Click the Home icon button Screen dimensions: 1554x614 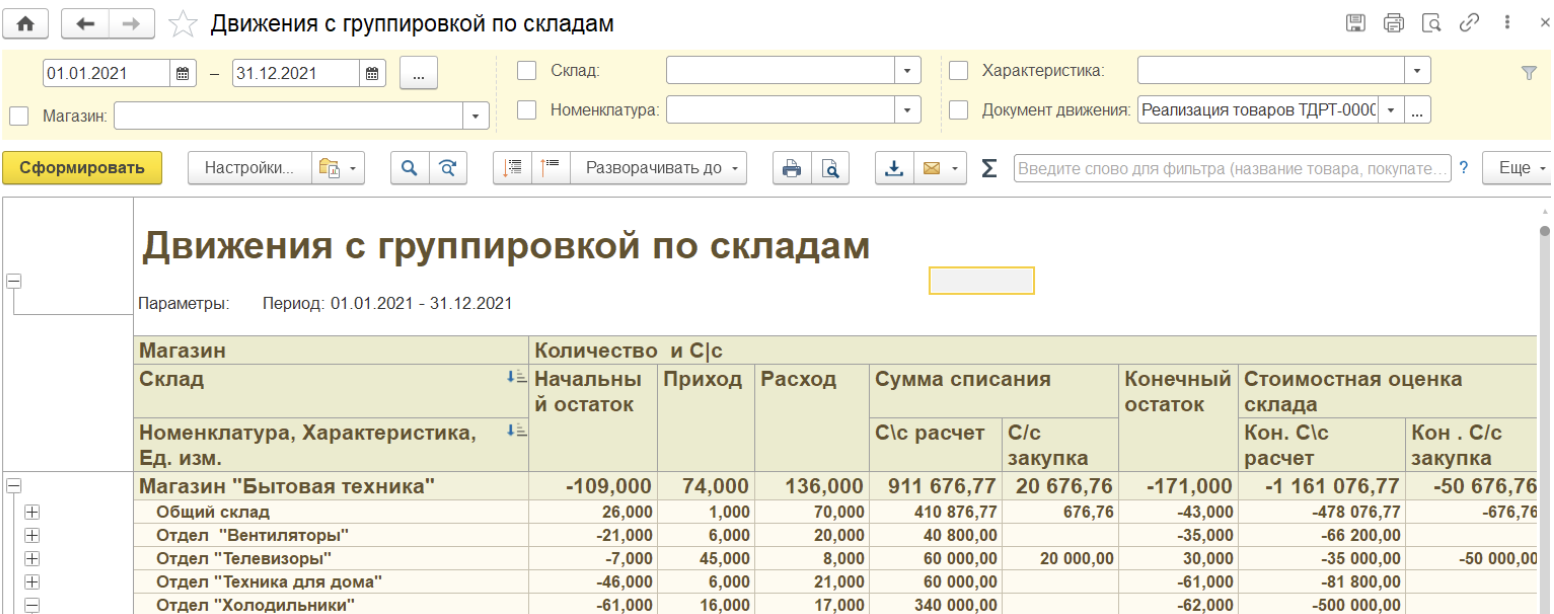tap(26, 23)
